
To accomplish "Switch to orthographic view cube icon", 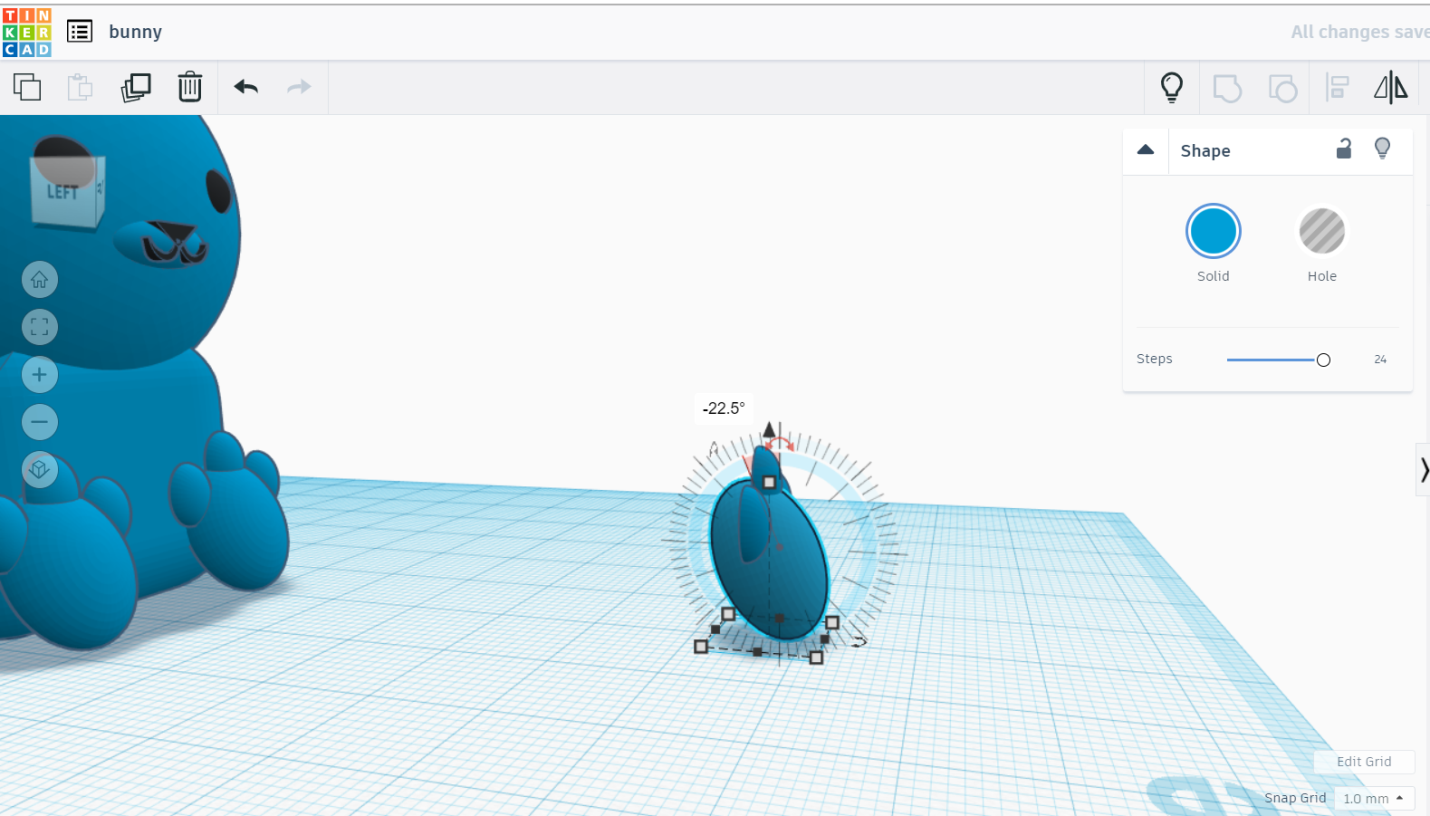I will 40,469.
